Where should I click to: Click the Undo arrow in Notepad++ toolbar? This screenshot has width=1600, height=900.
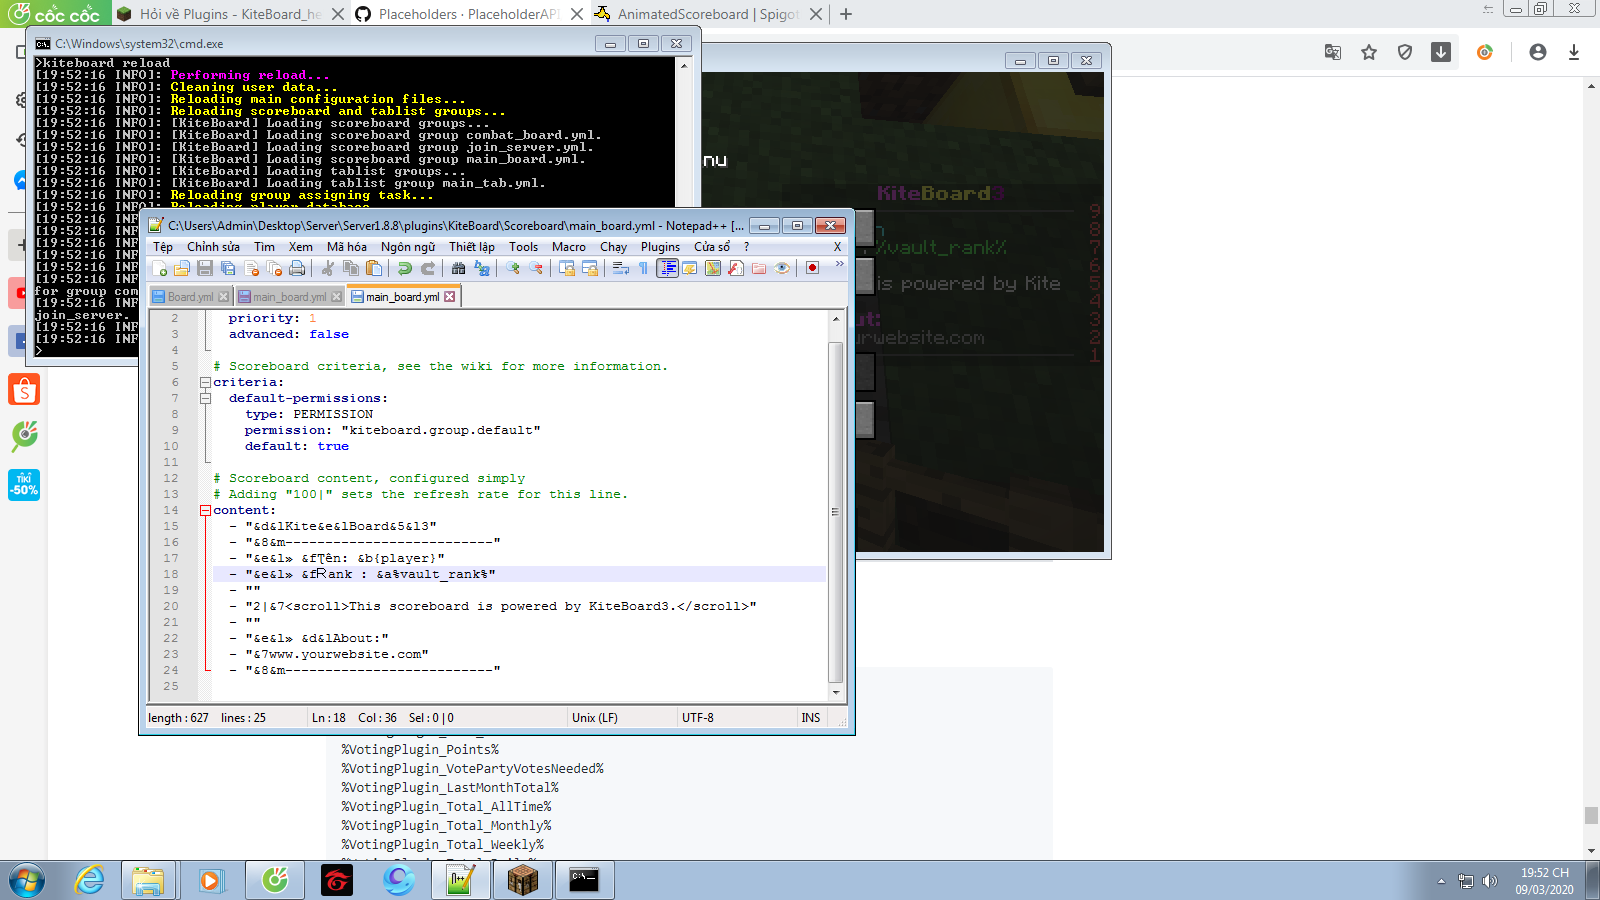click(404, 268)
